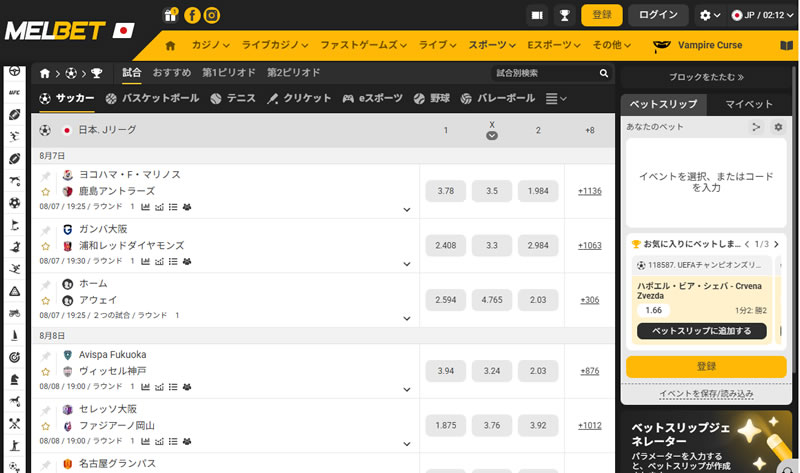
Task: Favorite the ガンバ大阪 match with star
Action: [45, 246]
